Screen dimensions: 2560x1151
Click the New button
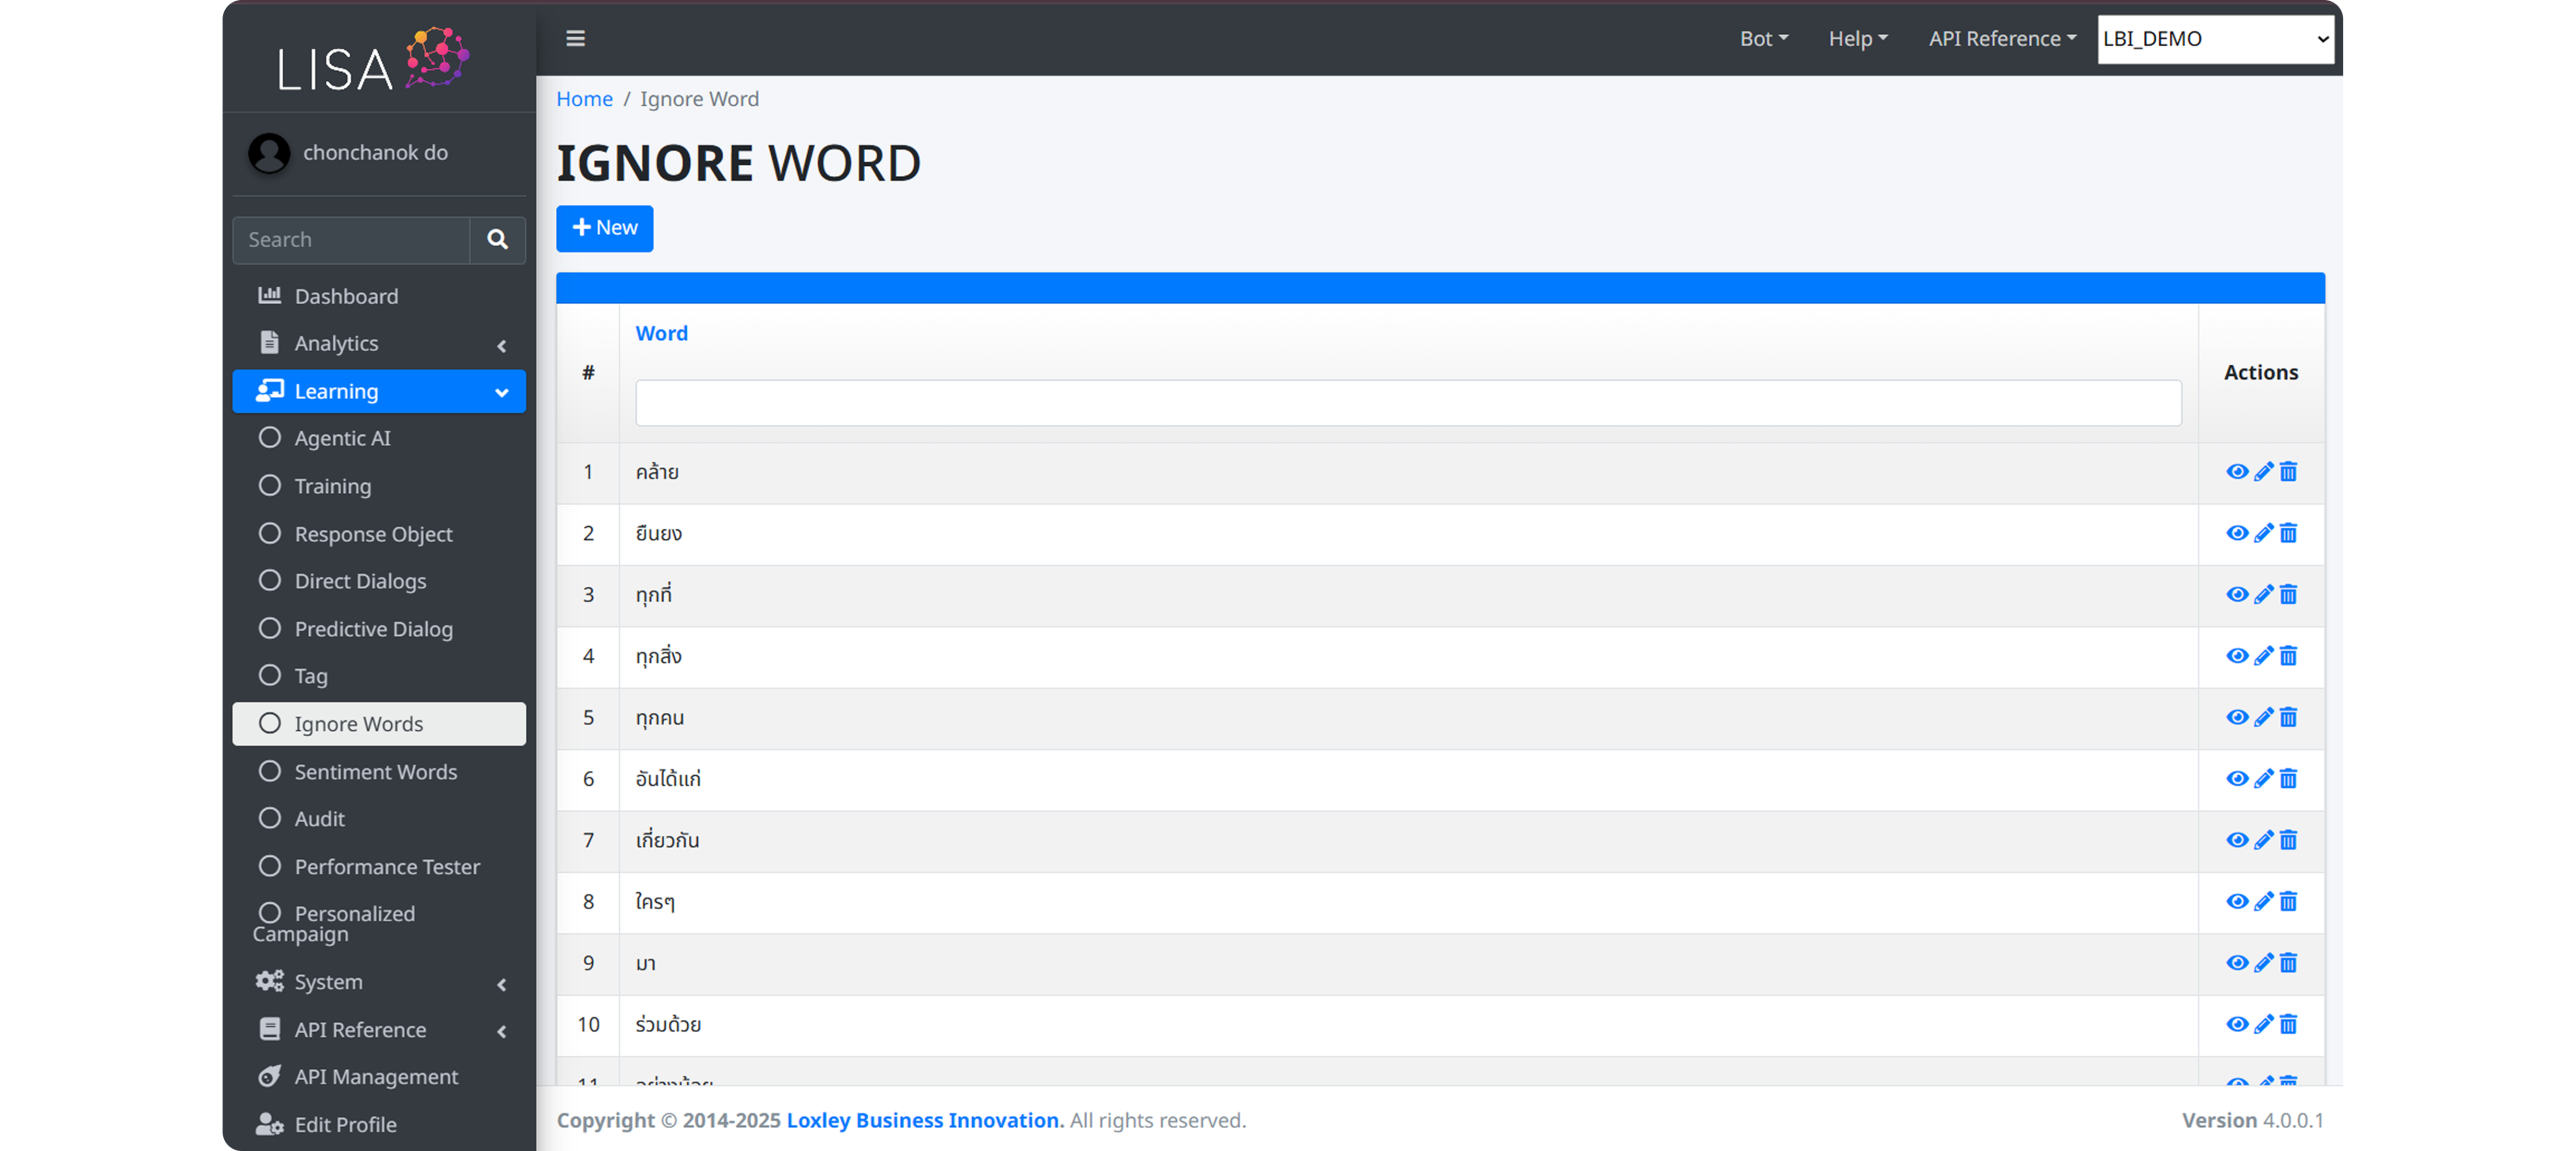pyautogui.click(x=604, y=228)
